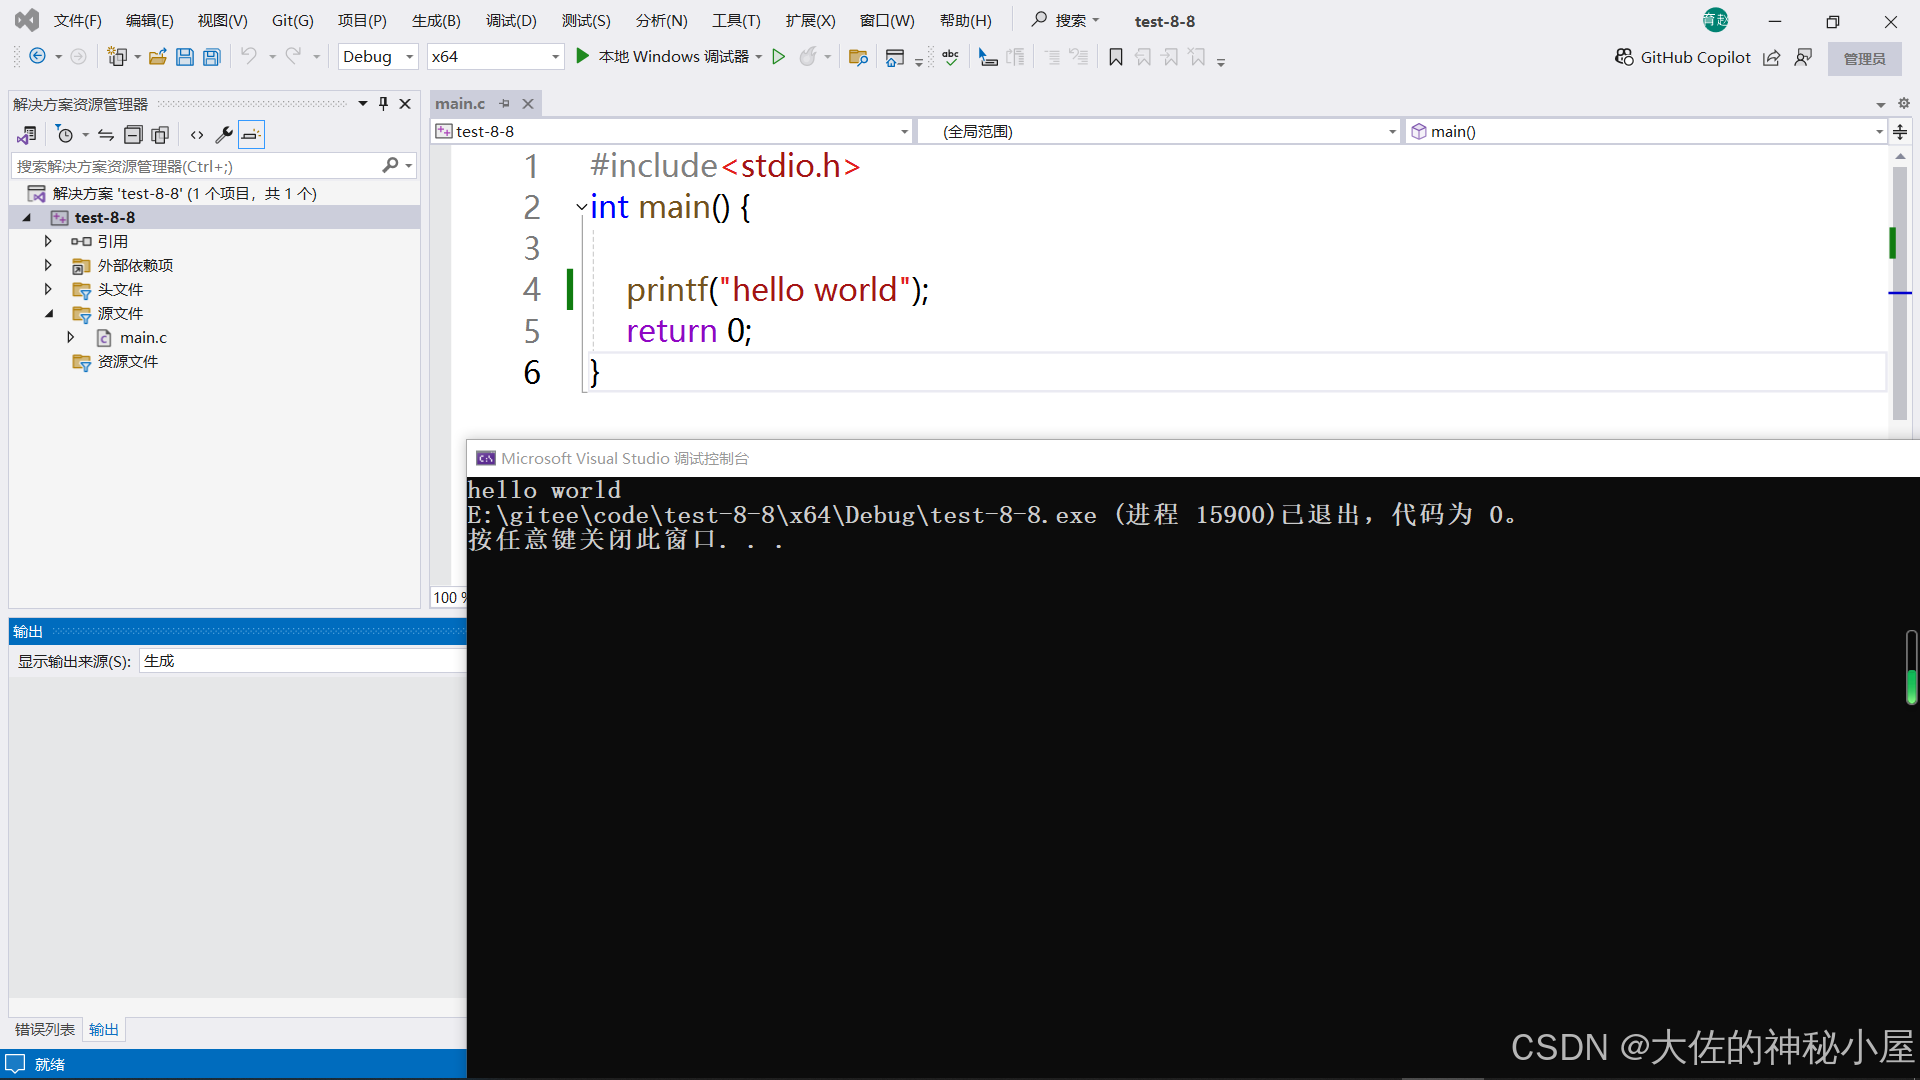Screen dimensions: 1920x1080
Task: Switch to the 错误列表 tab
Action: point(44,1029)
